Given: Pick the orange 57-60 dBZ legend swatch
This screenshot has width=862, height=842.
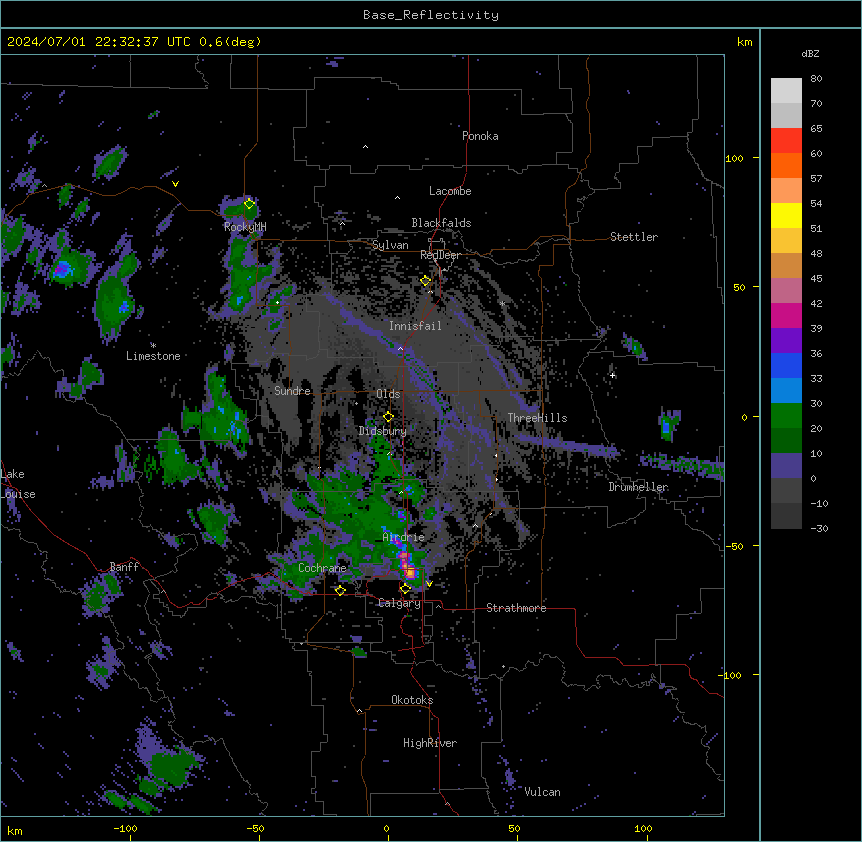Looking at the screenshot, I should (x=786, y=165).
